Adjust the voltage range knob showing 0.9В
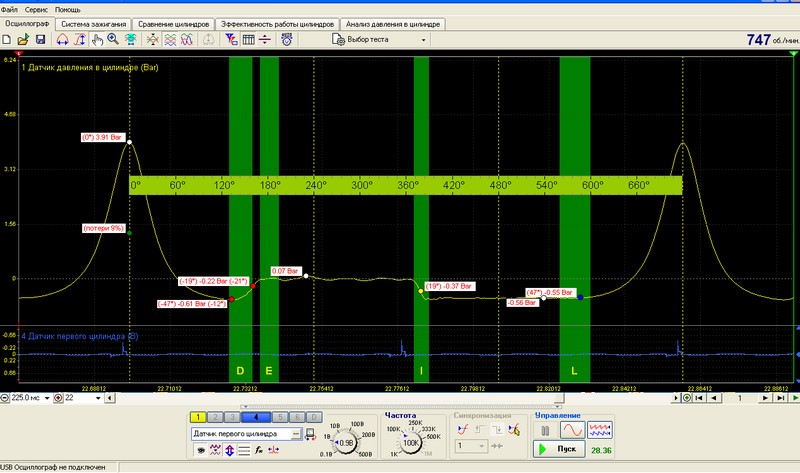 coord(345,443)
